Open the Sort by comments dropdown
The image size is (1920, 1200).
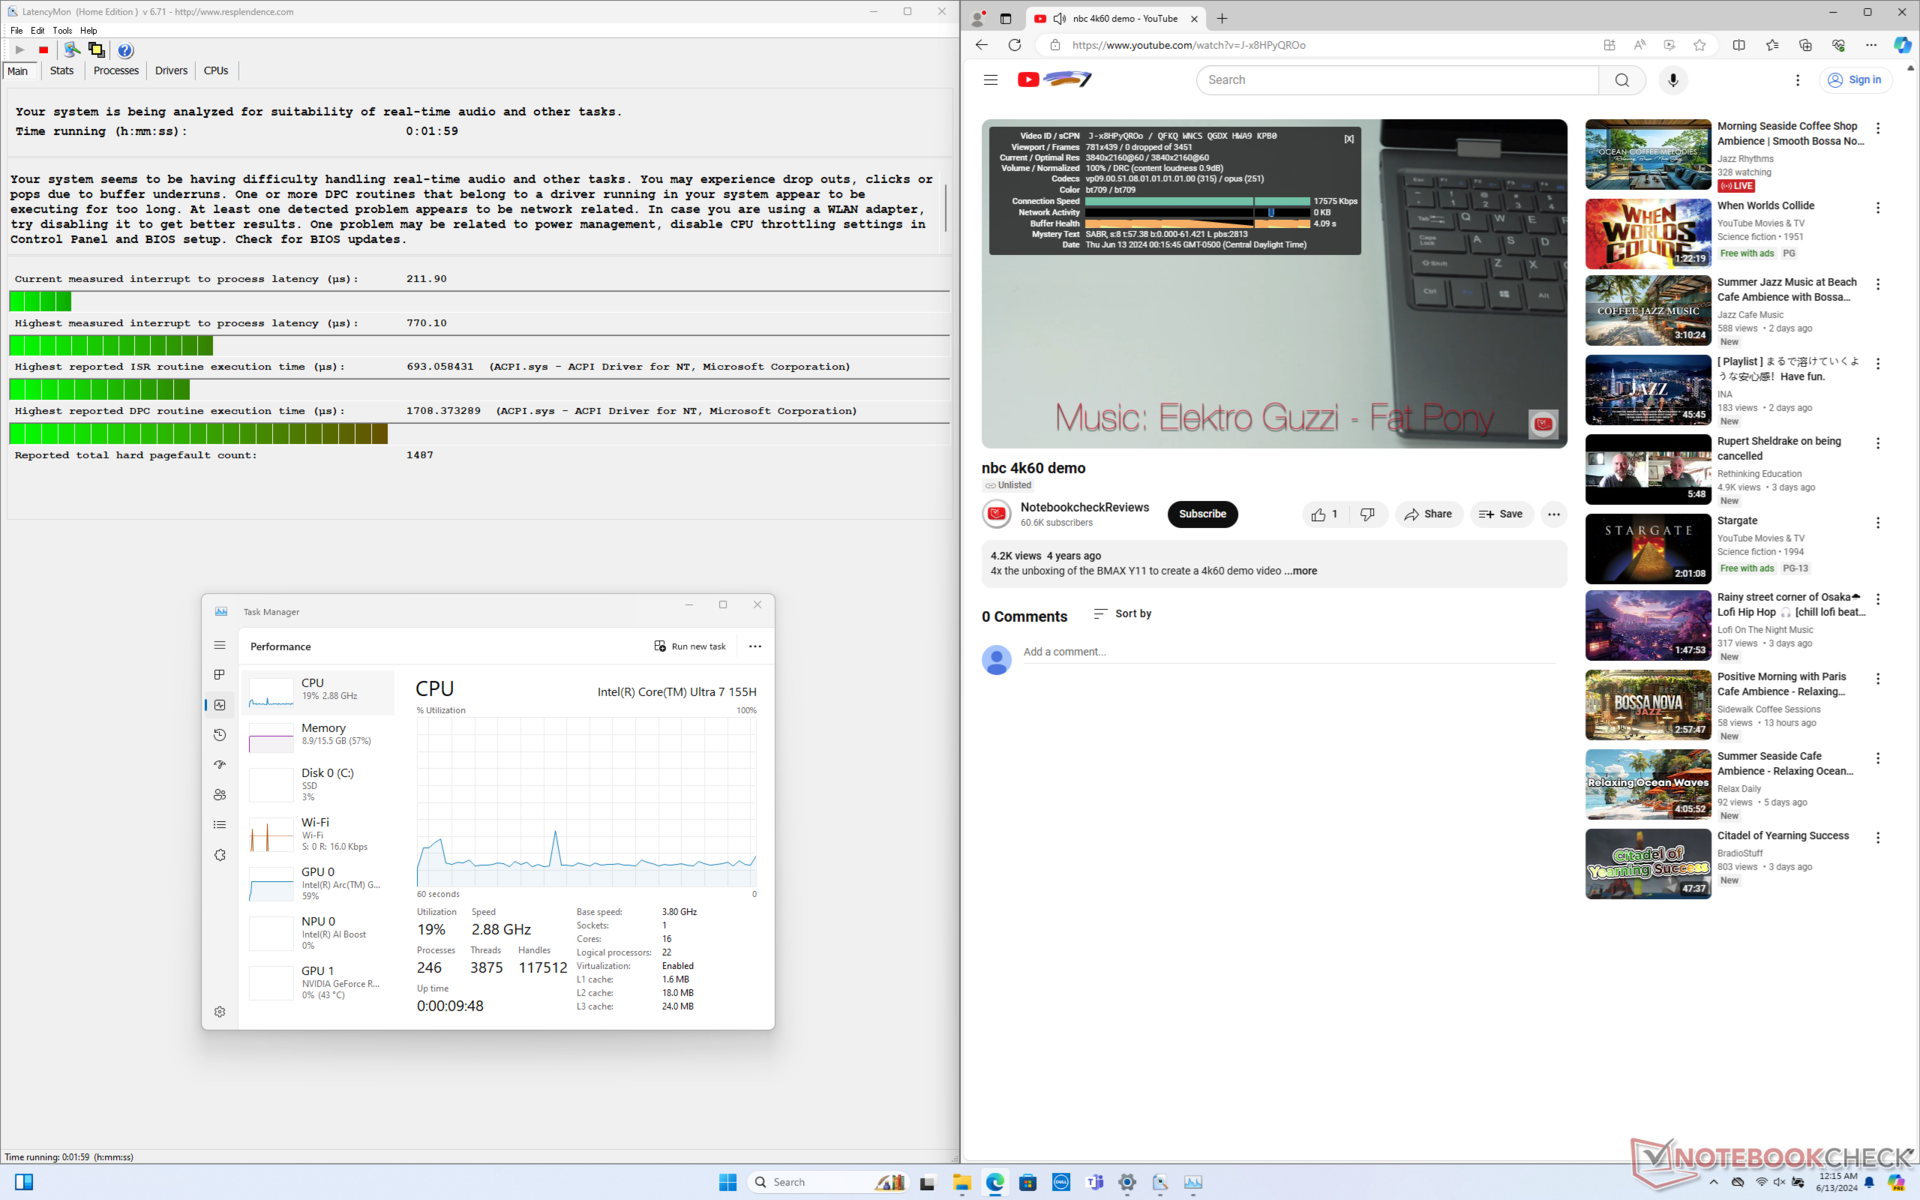(x=1122, y=614)
